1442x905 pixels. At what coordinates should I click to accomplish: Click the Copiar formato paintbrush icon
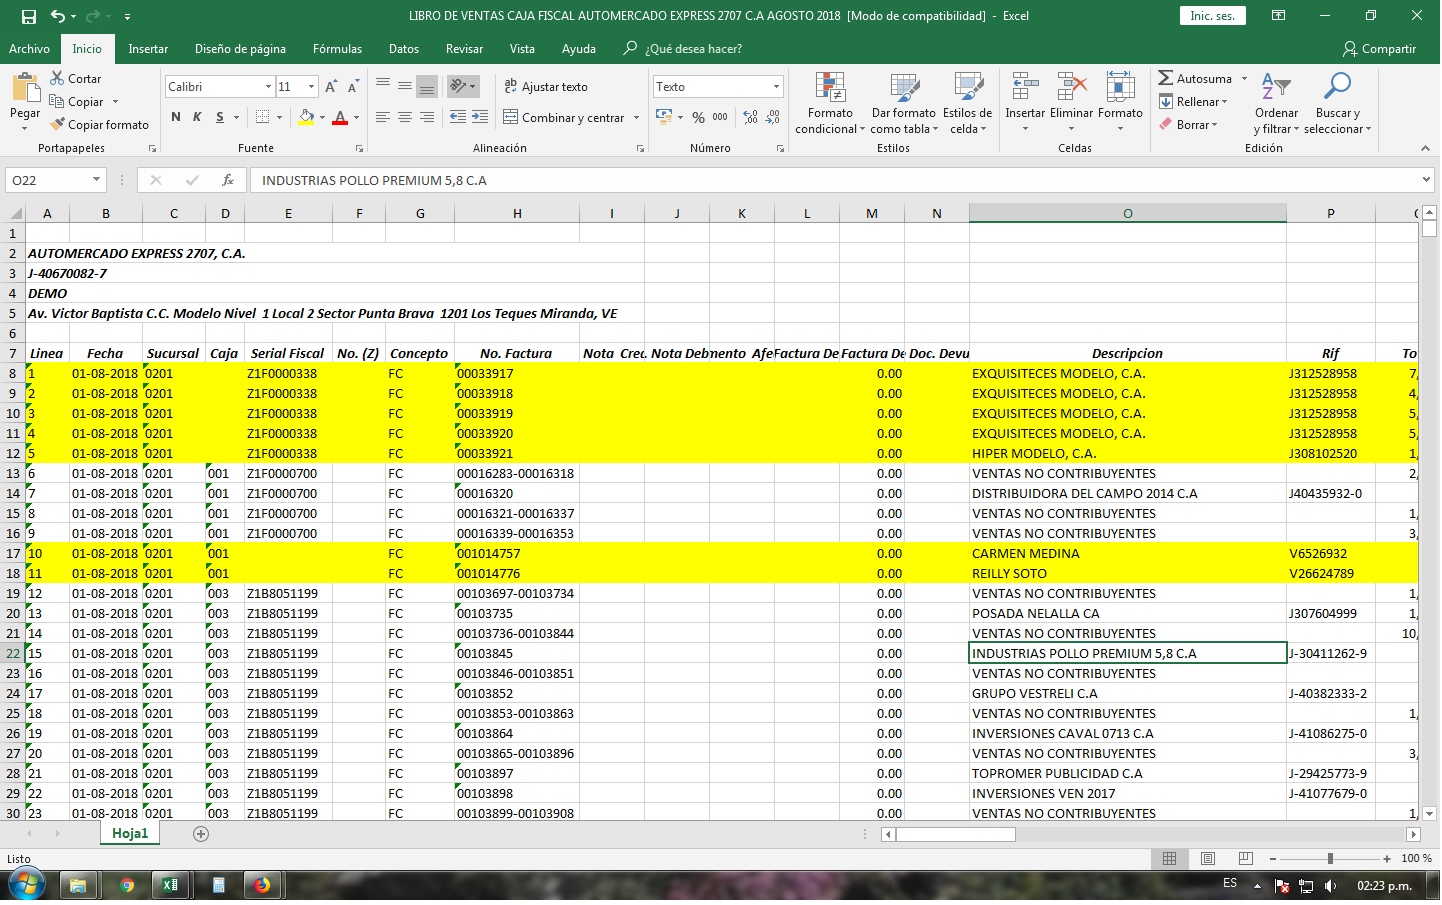point(57,125)
